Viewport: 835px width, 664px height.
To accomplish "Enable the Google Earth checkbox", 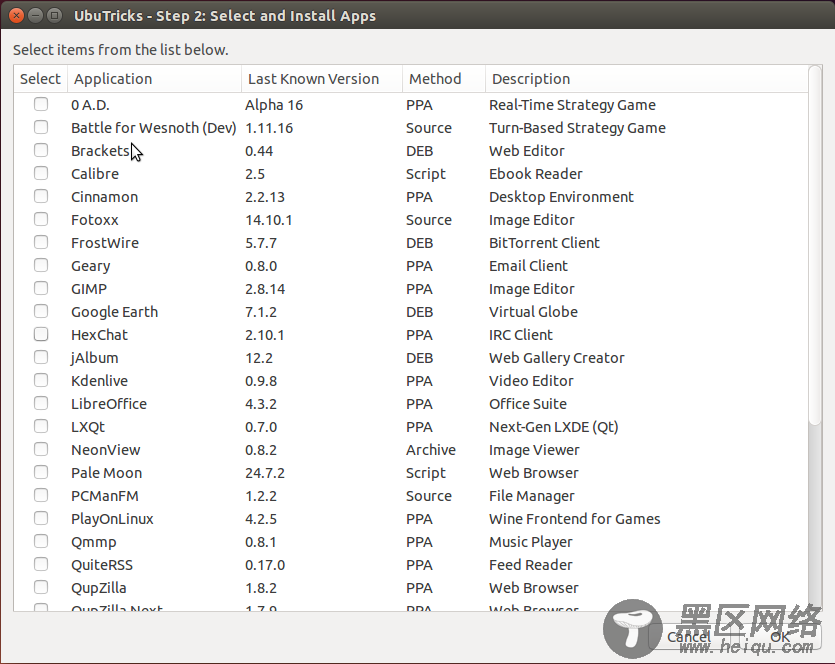I will click(41, 311).
